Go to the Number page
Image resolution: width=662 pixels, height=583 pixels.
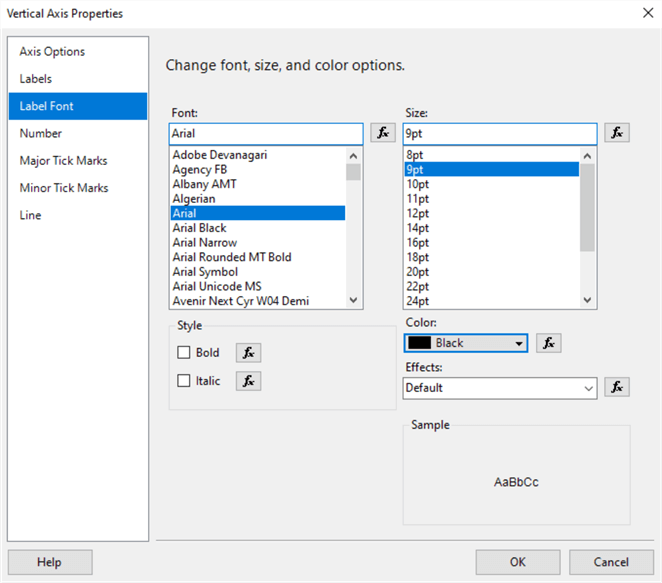pos(41,134)
